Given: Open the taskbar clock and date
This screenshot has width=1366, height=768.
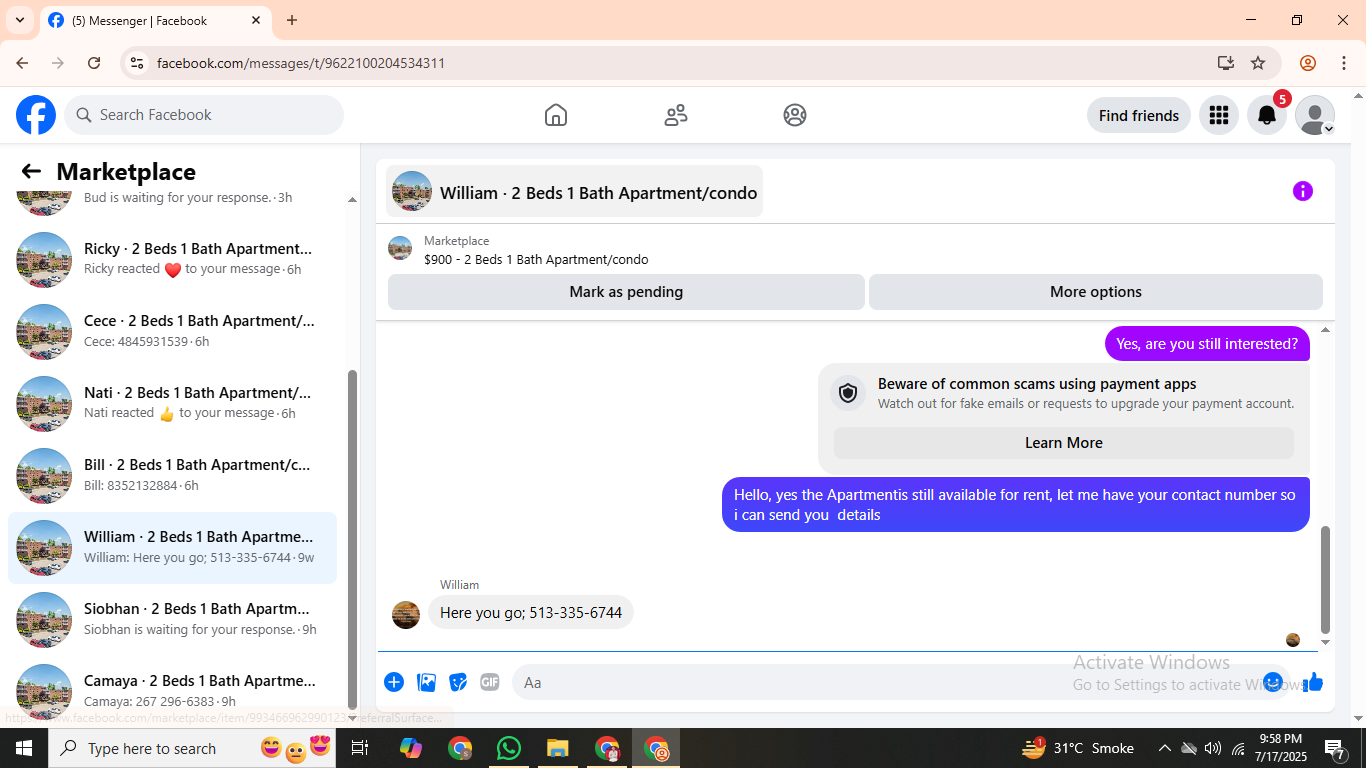Looking at the screenshot, I should 1280,748.
